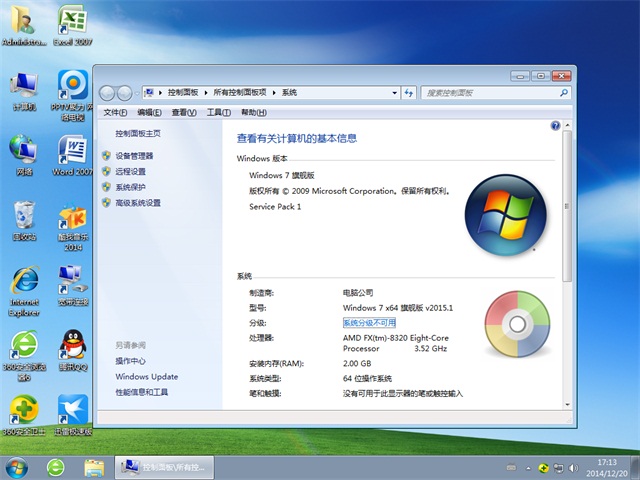Open the 查看(V) menu
The height and width of the screenshot is (480, 640).
pyautogui.click(x=184, y=112)
